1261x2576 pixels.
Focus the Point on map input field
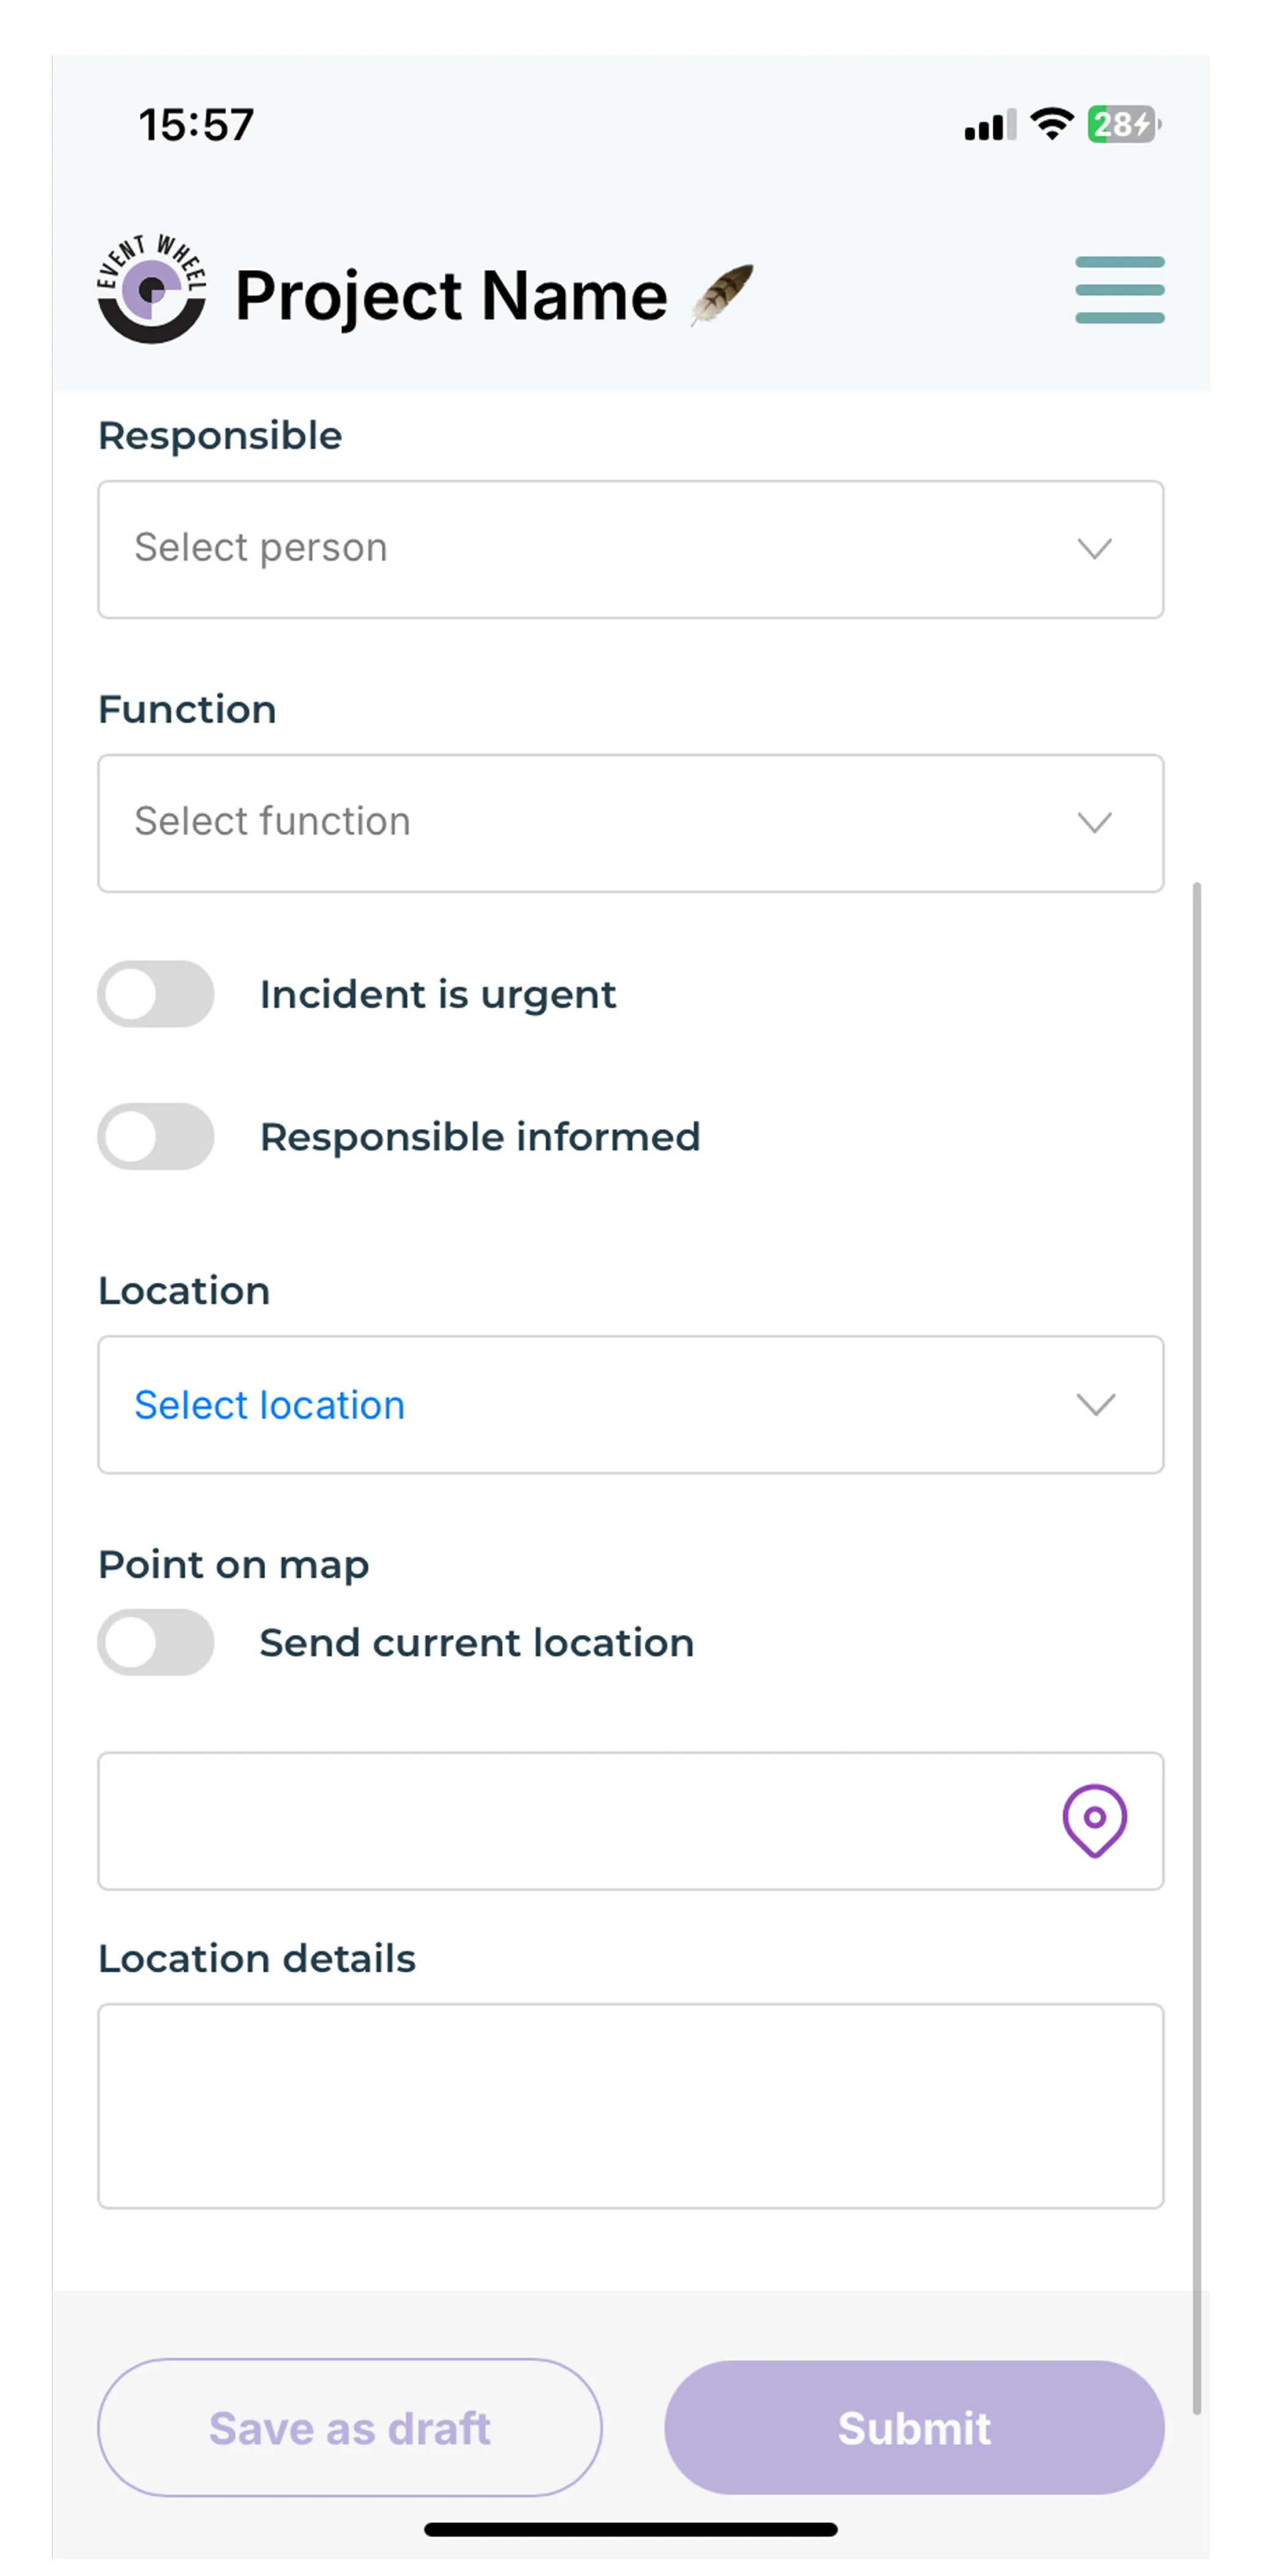tap(570, 1820)
